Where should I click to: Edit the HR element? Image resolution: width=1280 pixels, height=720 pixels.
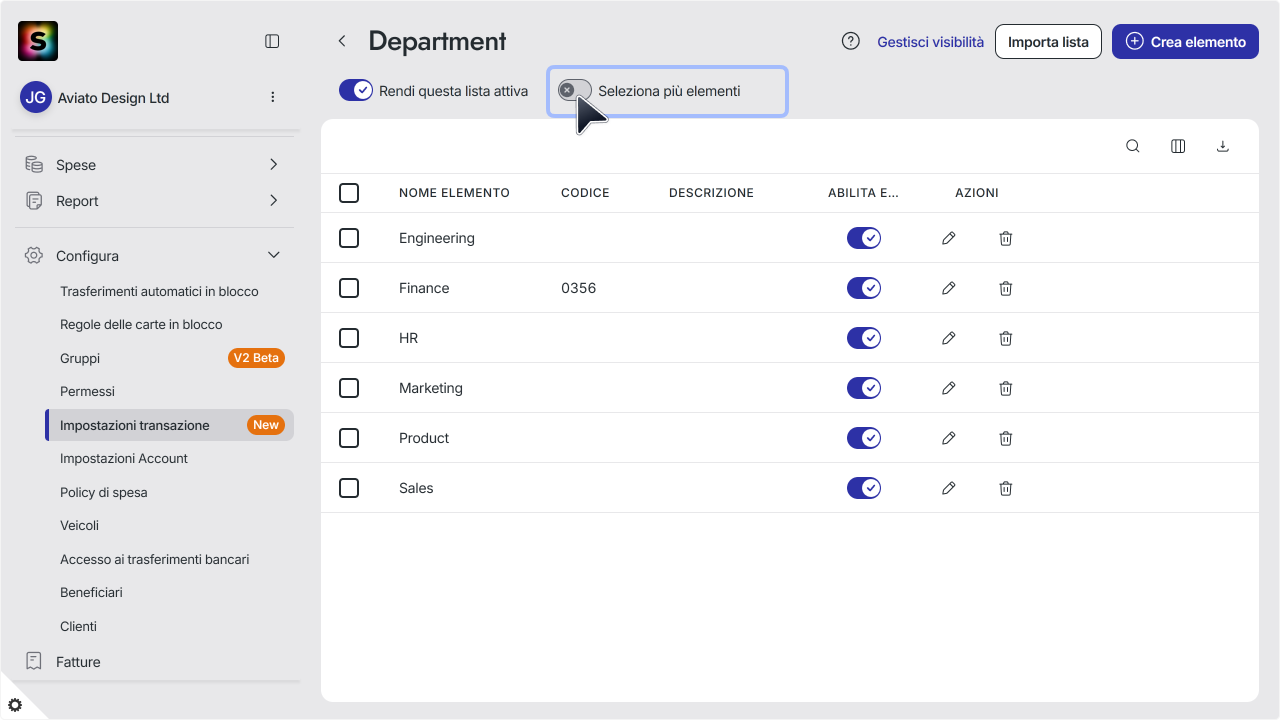click(x=949, y=338)
